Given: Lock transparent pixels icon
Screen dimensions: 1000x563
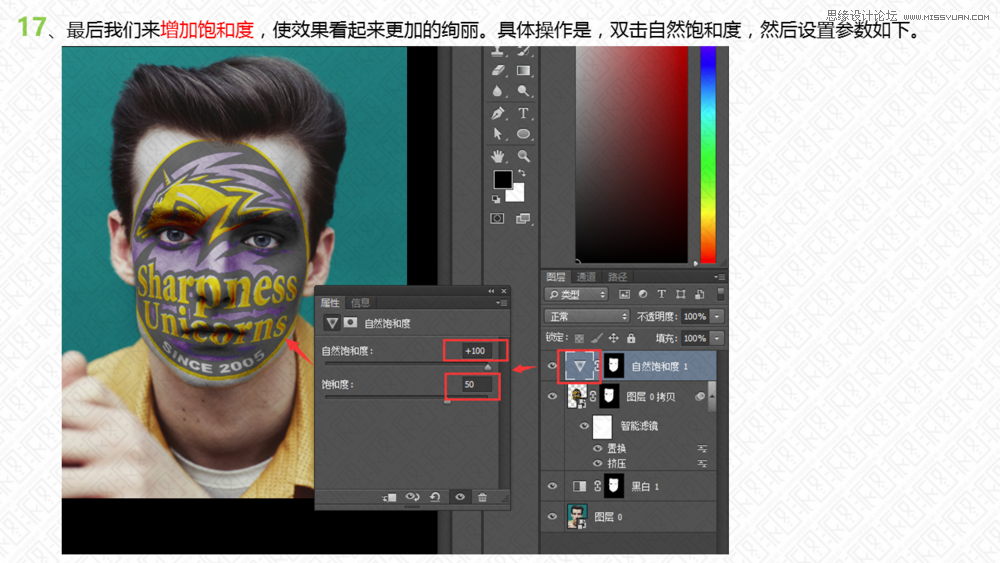Looking at the screenshot, I should 579,339.
